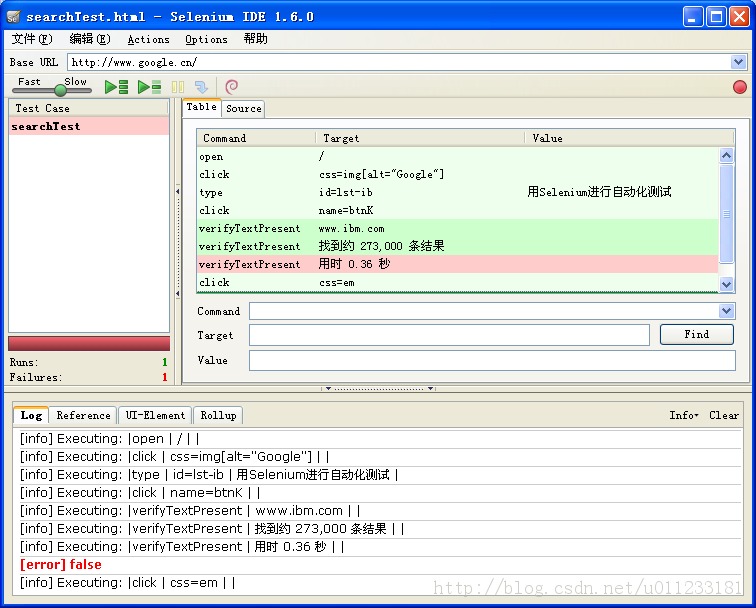Select the verifyTextPresent www.ibm.com row
Image resolution: width=756 pixels, height=608 pixels.
pyautogui.click(x=458, y=229)
